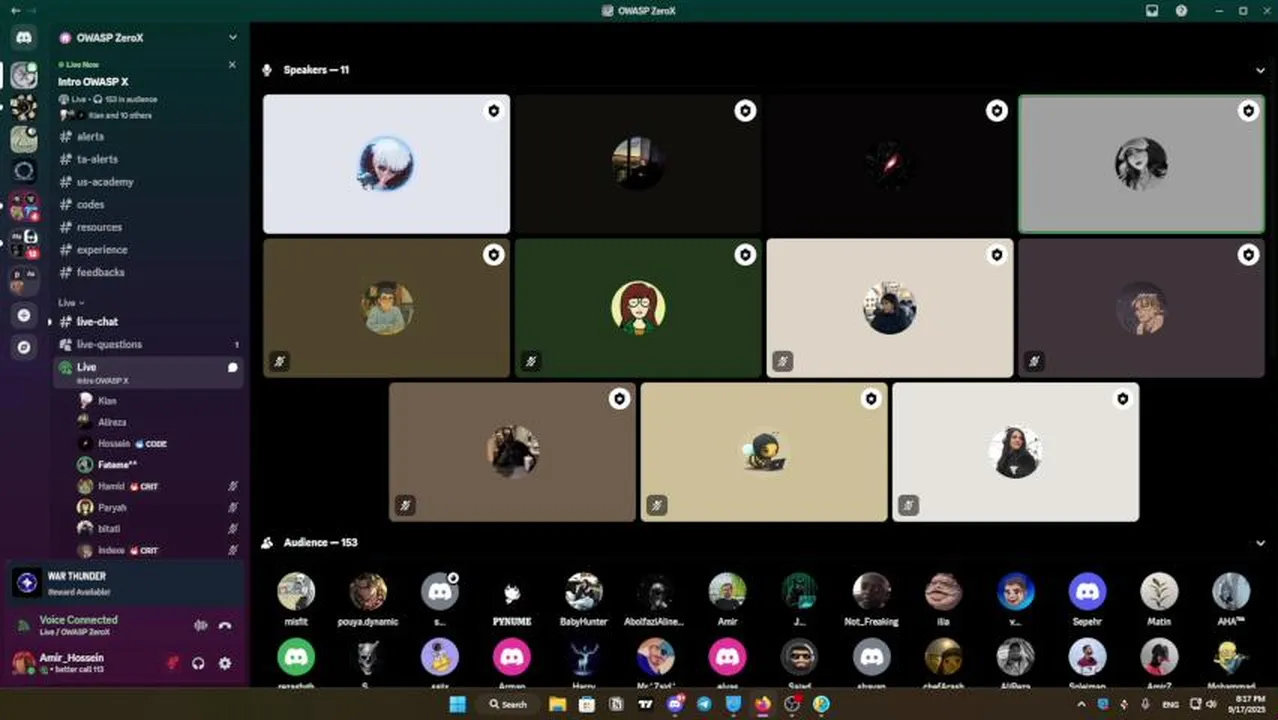Click the CODE role badge next to Hossein
Screen dimensions: 1278x720
click(151, 443)
